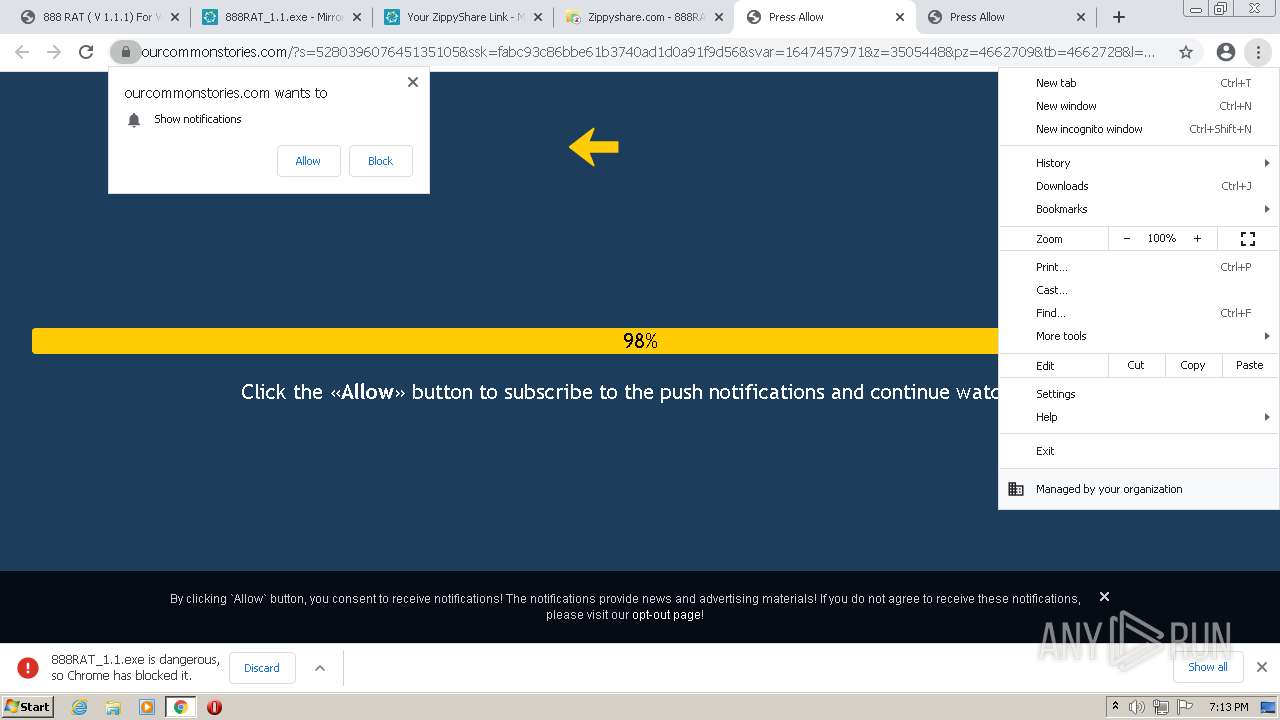Select New tab from Chrome menu
1280x720 pixels.
(1139, 83)
